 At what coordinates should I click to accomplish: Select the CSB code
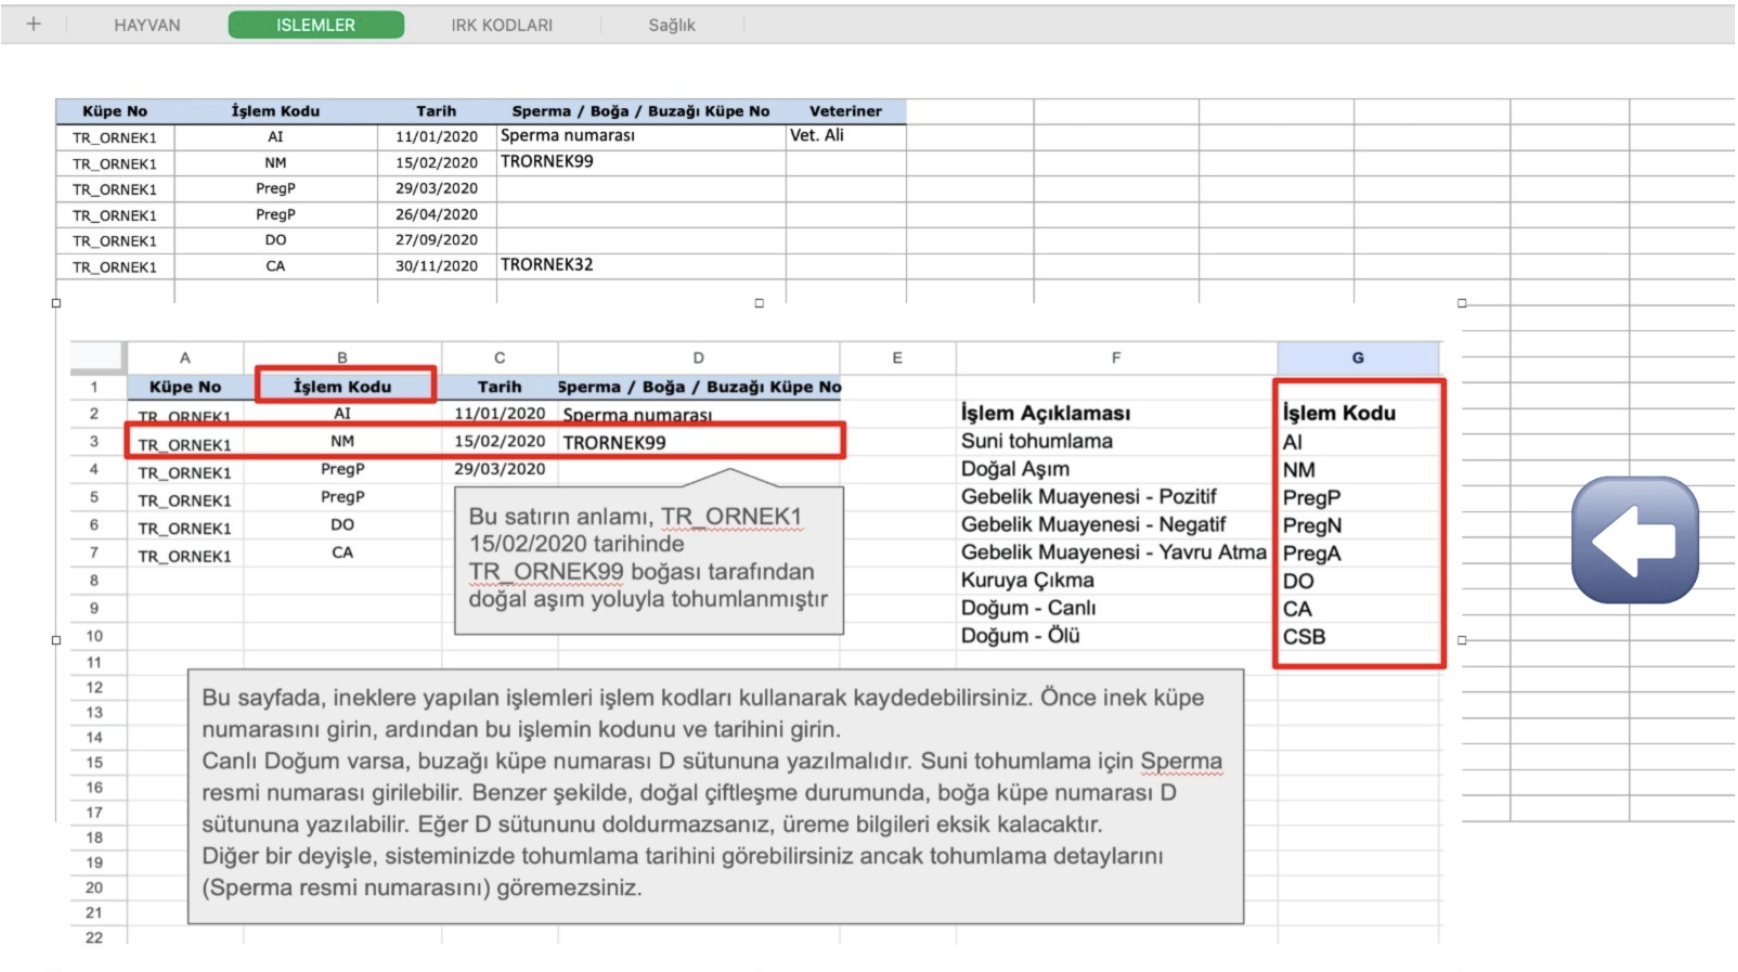(x=1304, y=637)
